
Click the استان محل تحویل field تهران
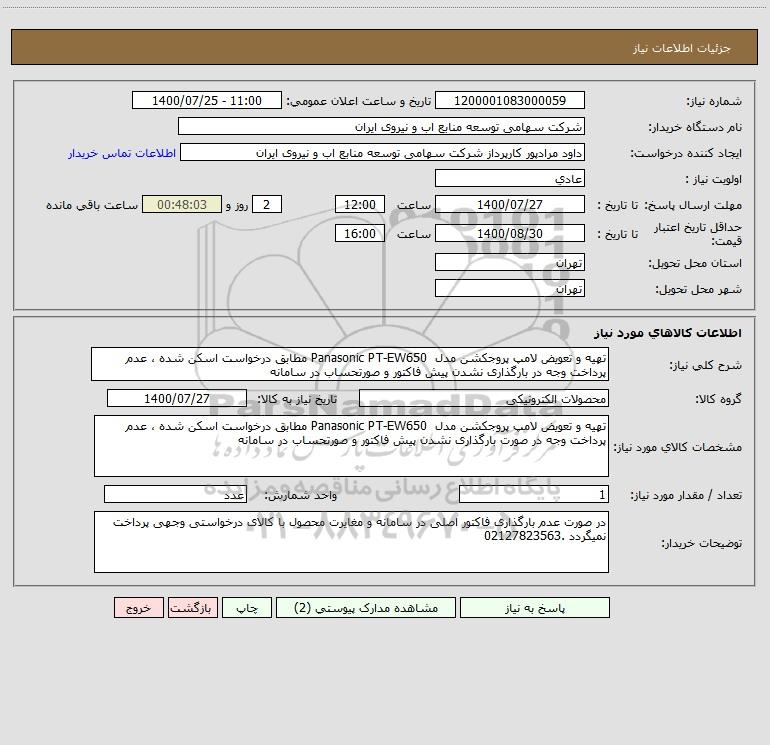510,262
